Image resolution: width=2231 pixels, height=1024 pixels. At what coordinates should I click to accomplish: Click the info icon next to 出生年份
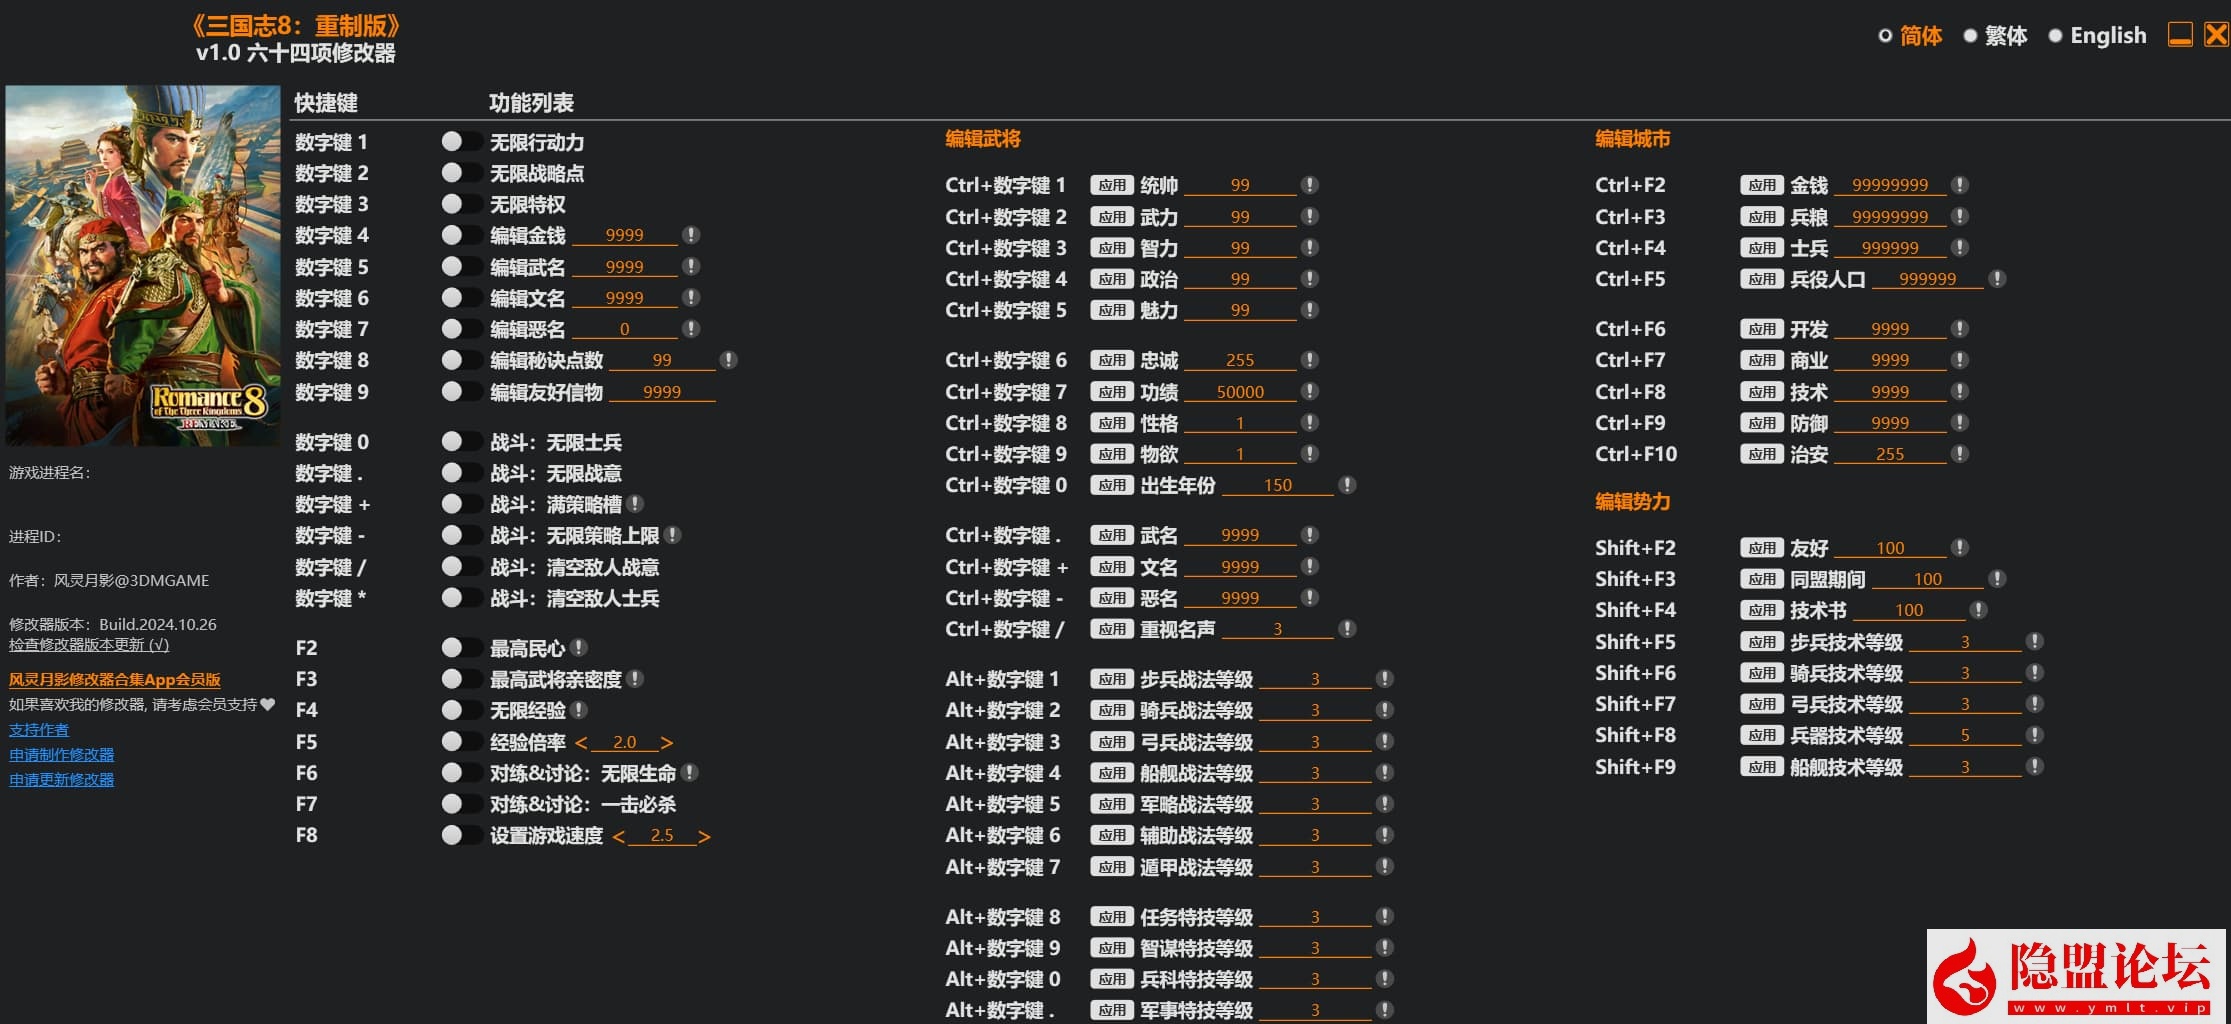(1347, 485)
